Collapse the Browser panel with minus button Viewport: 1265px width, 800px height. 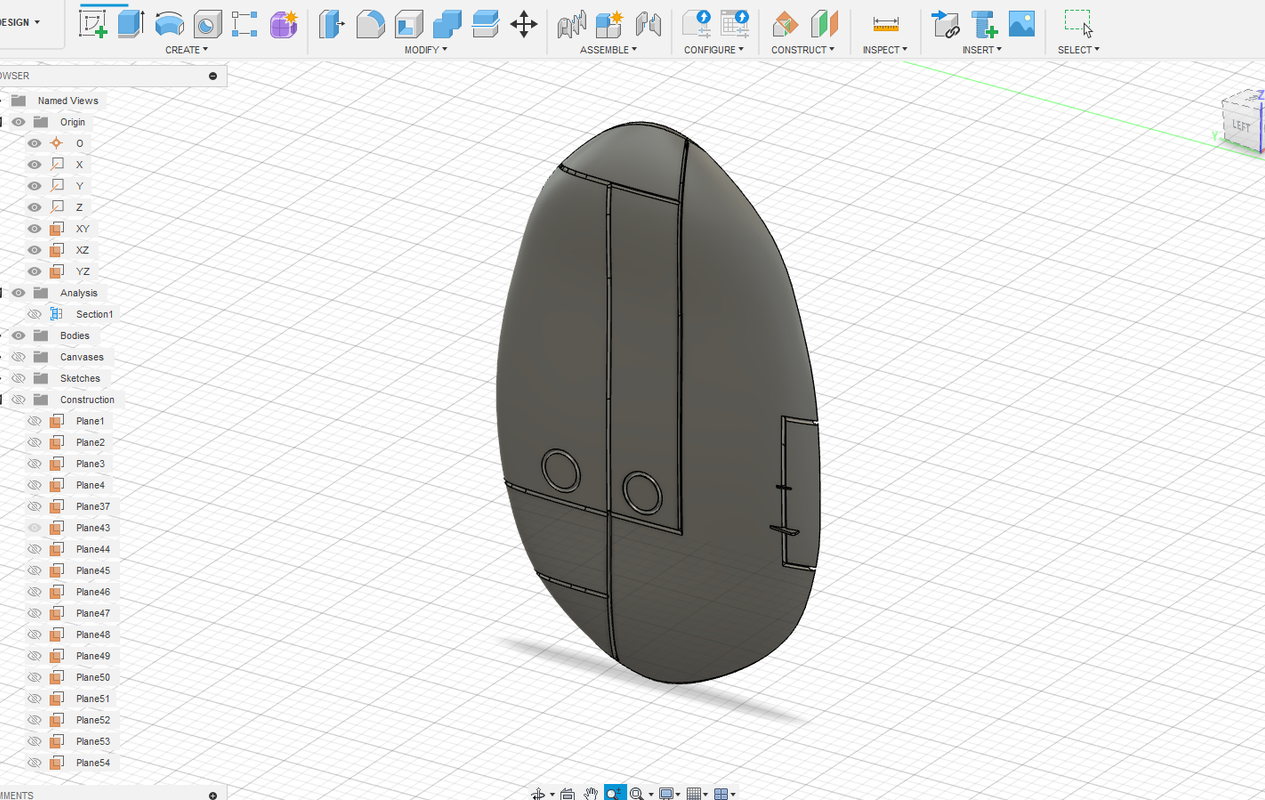point(213,76)
